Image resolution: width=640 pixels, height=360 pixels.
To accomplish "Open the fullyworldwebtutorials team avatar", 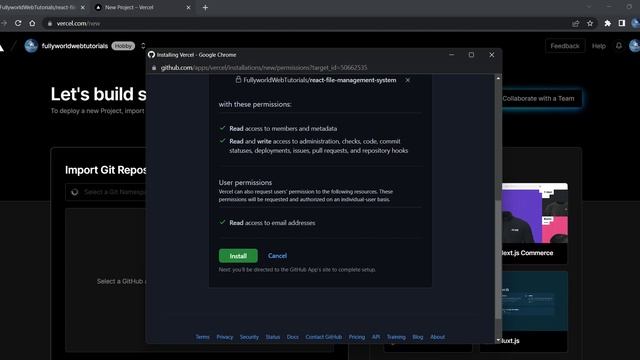I will pyautogui.click(x=31, y=46).
